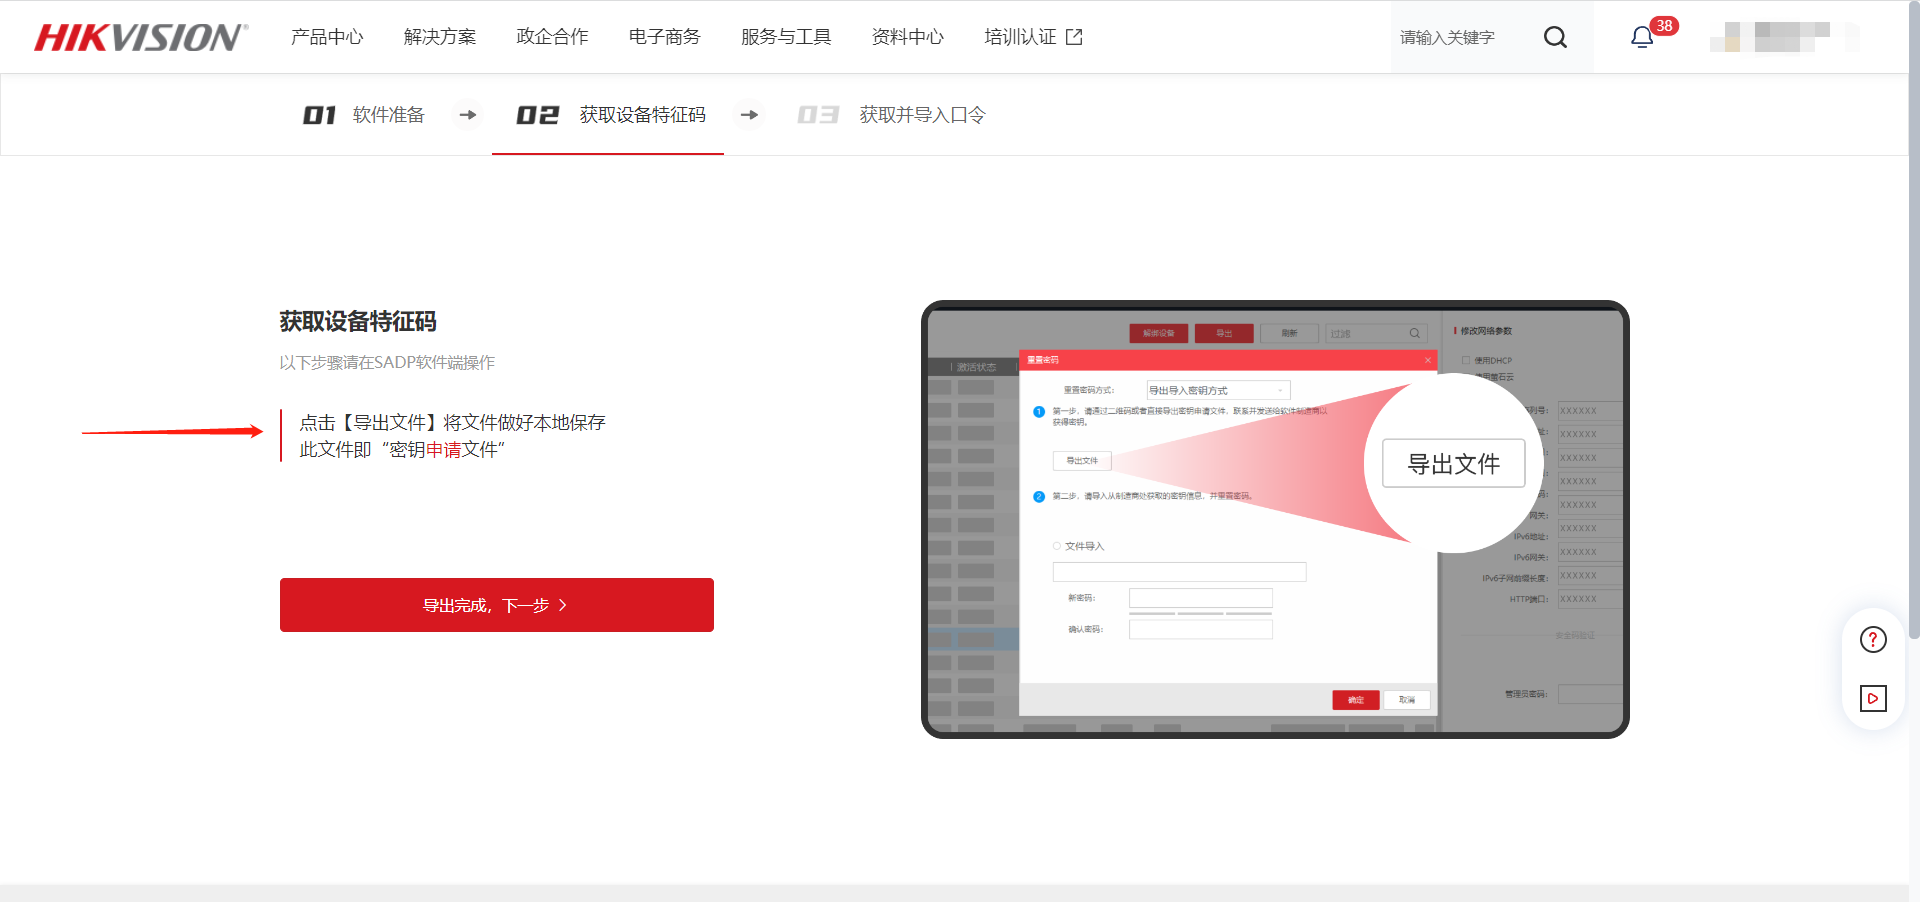This screenshot has width=1920, height=902.
Task: Click the page vertical scrollbar
Action: pyautogui.click(x=1914, y=320)
